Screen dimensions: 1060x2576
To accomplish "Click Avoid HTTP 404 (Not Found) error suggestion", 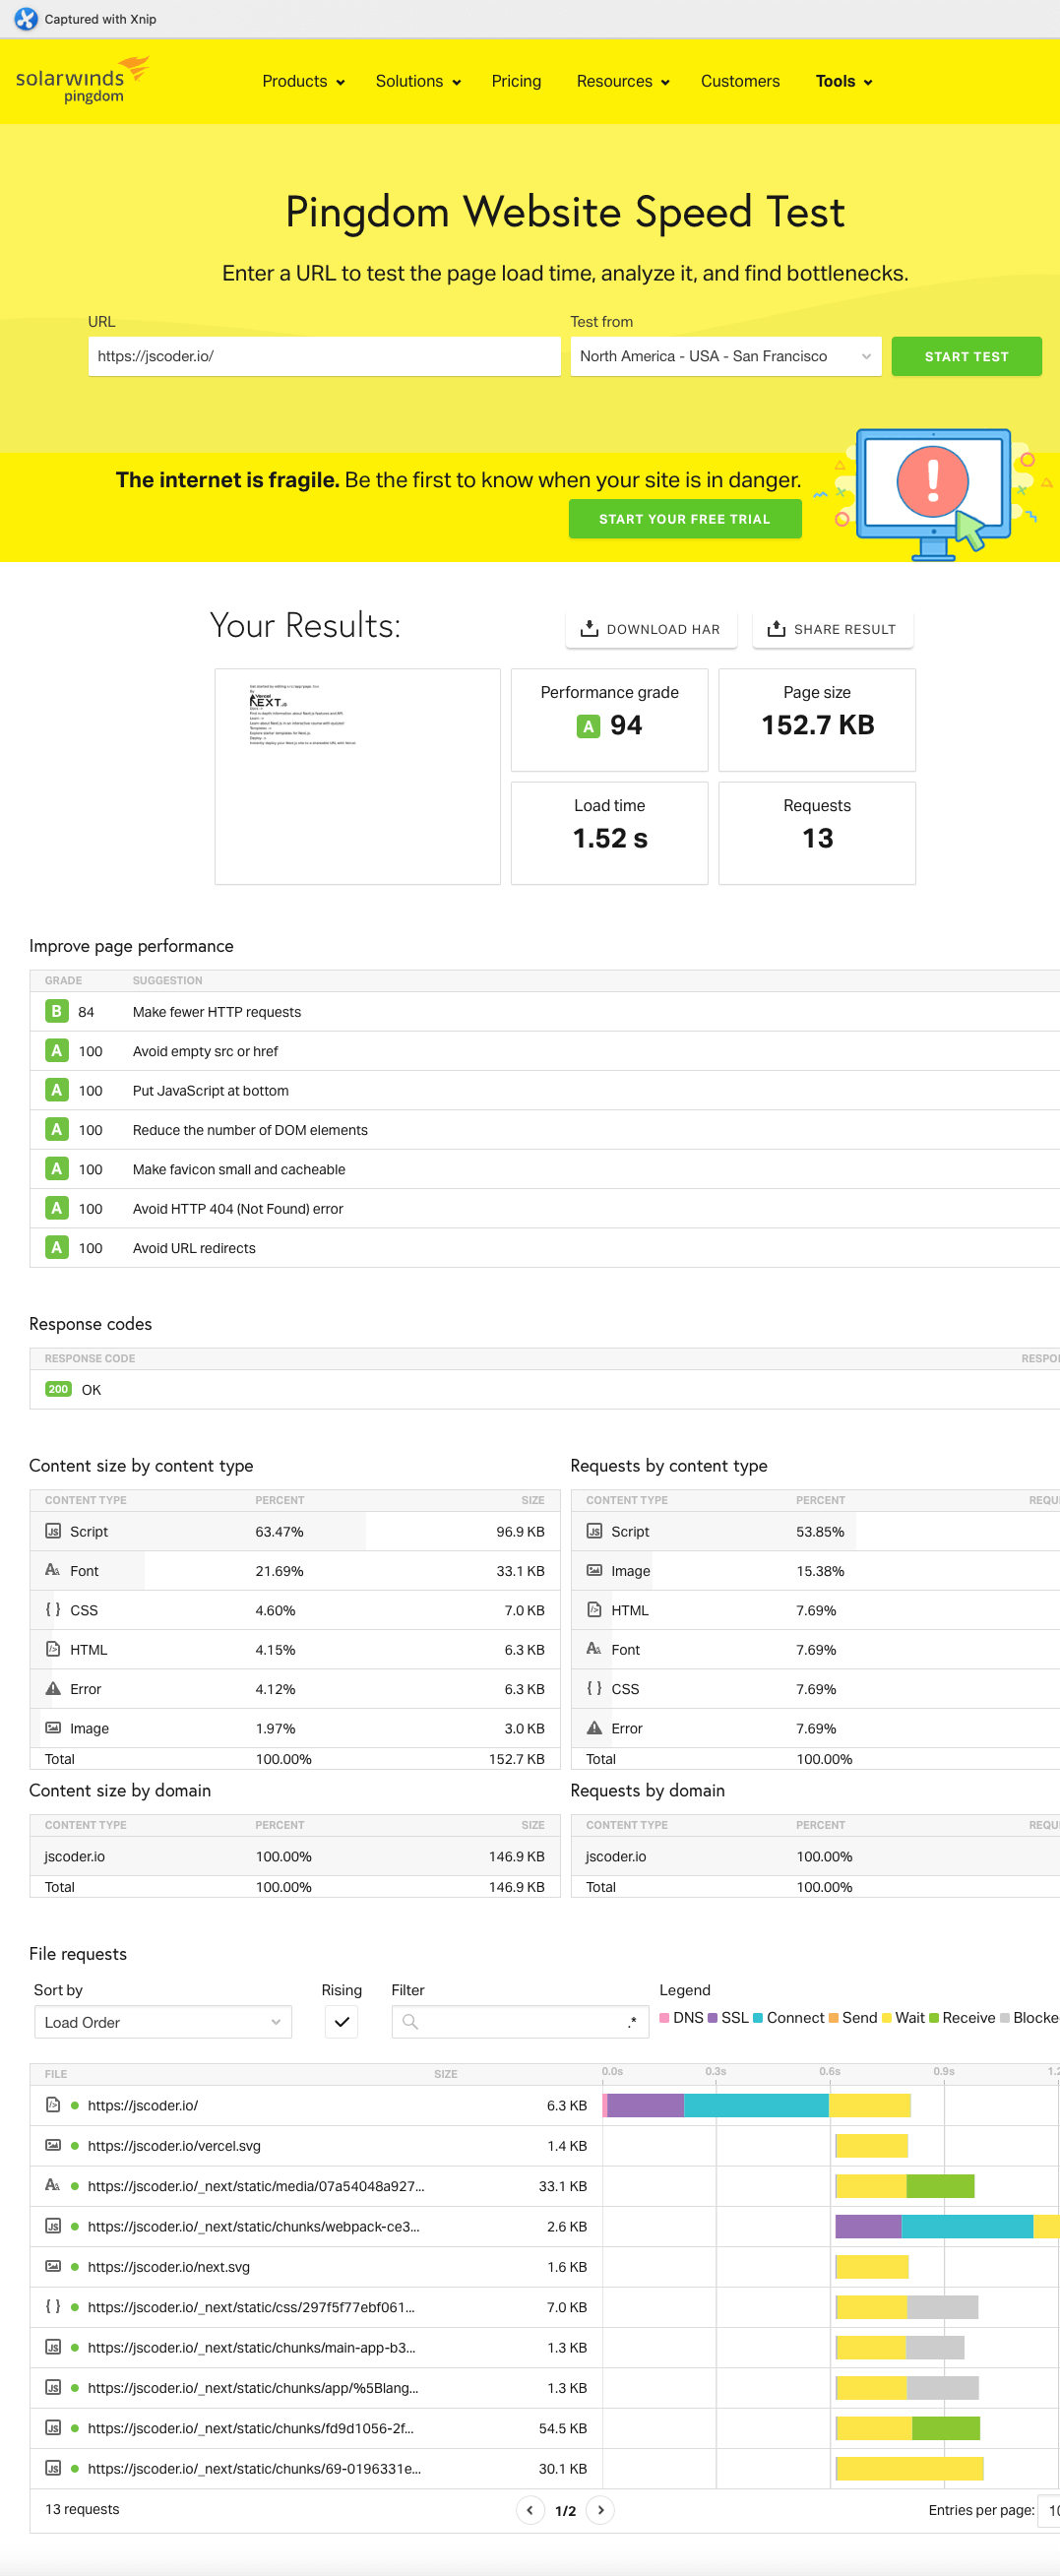I will coord(545,1208).
